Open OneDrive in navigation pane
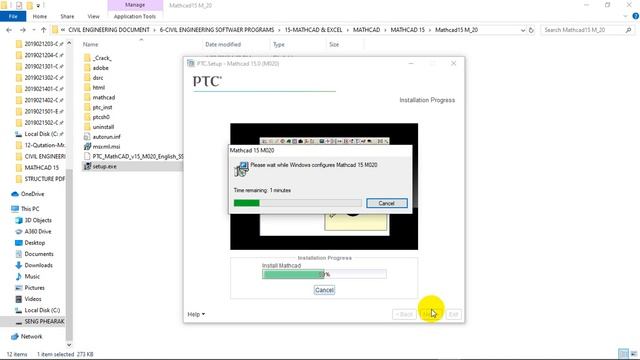This screenshot has height=360, width=640. 28,194
